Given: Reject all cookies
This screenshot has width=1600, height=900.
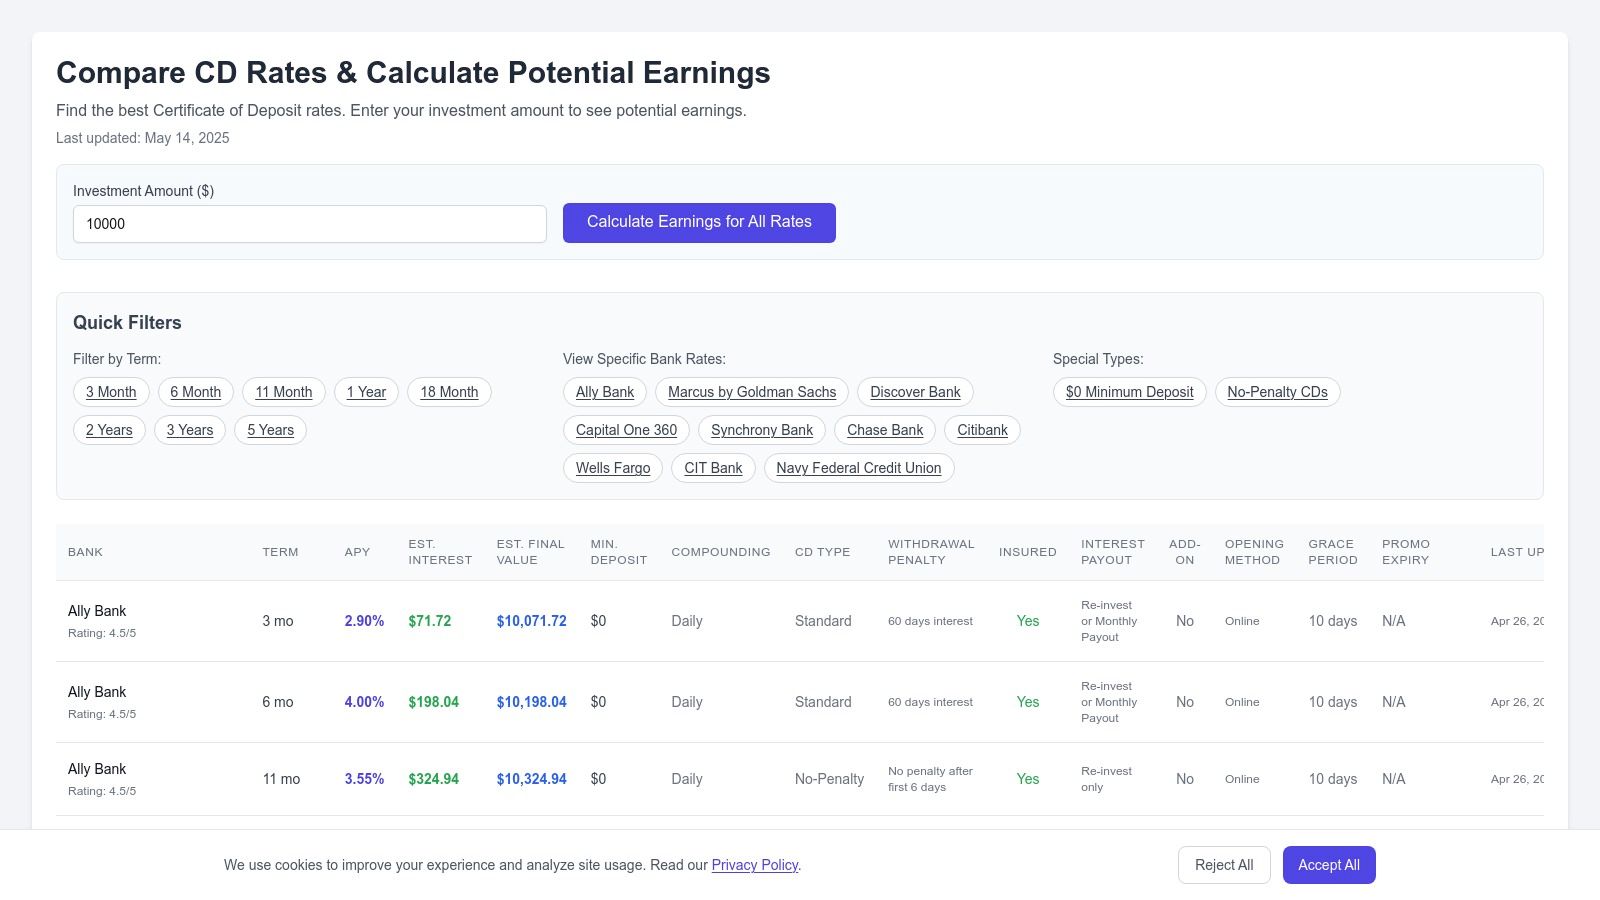Looking at the screenshot, I should 1224,865.
